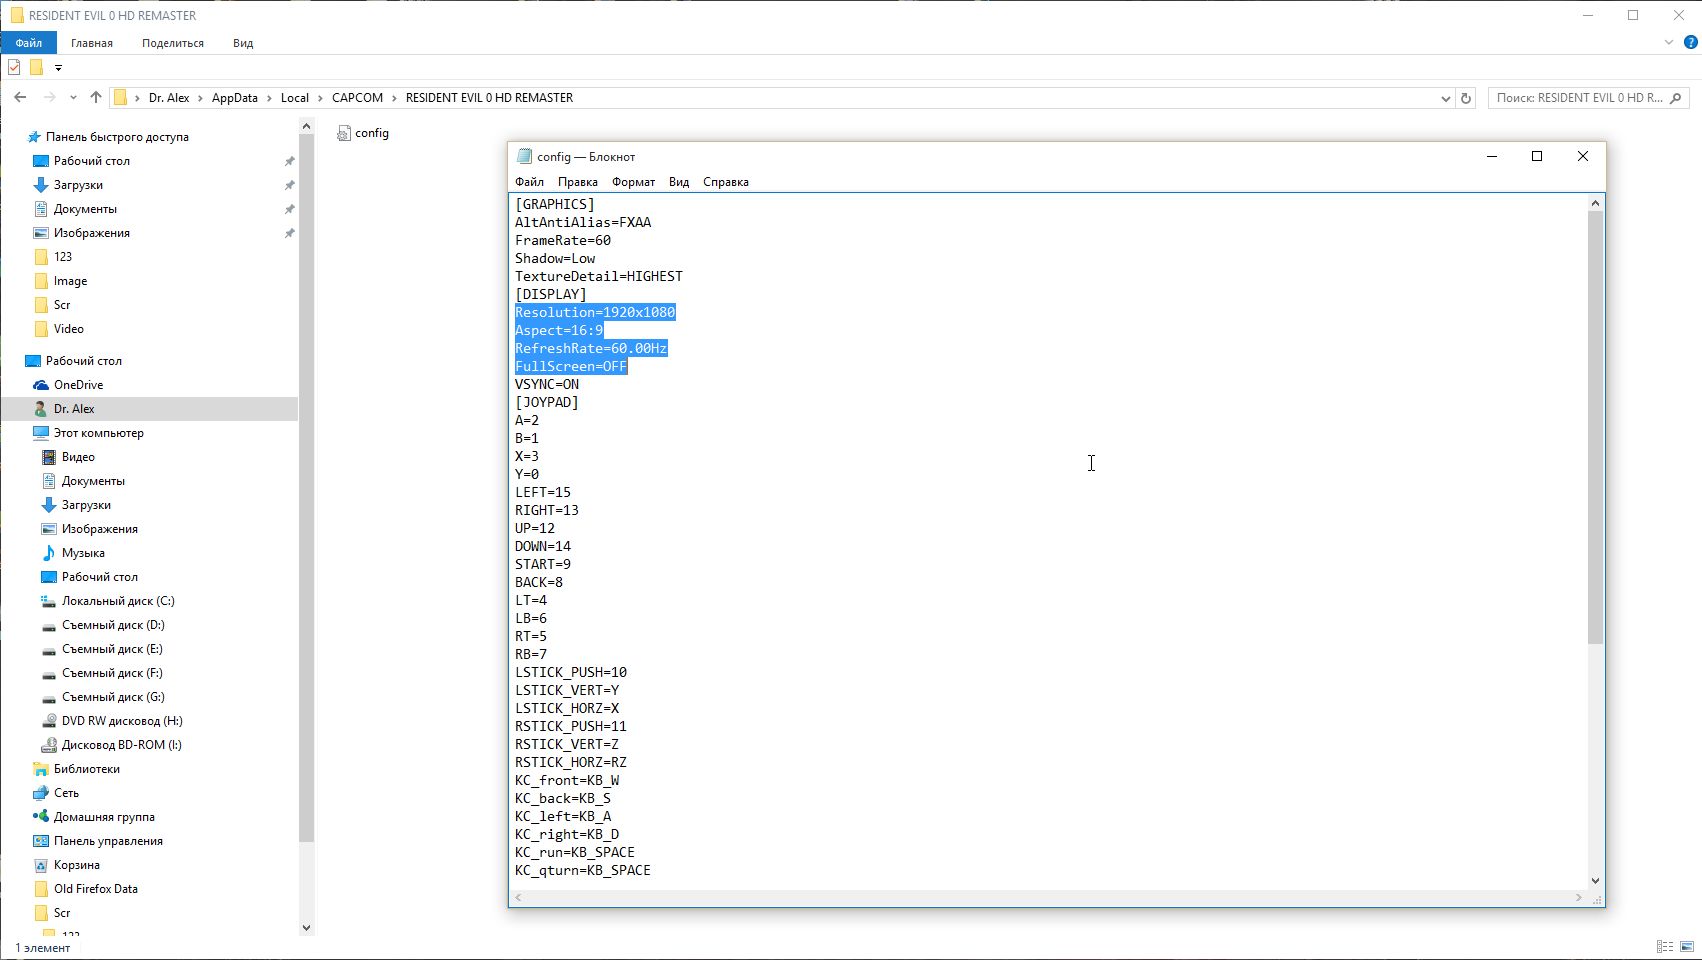Click the [JOYPAD] section line
Viewport: 1702px width, 960px height.
547,402
